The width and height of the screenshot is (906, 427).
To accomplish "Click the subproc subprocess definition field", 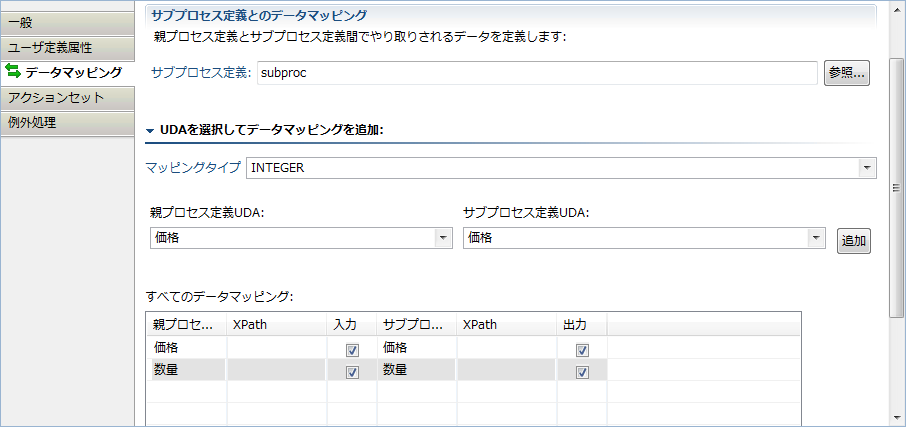I will [536, 73].
